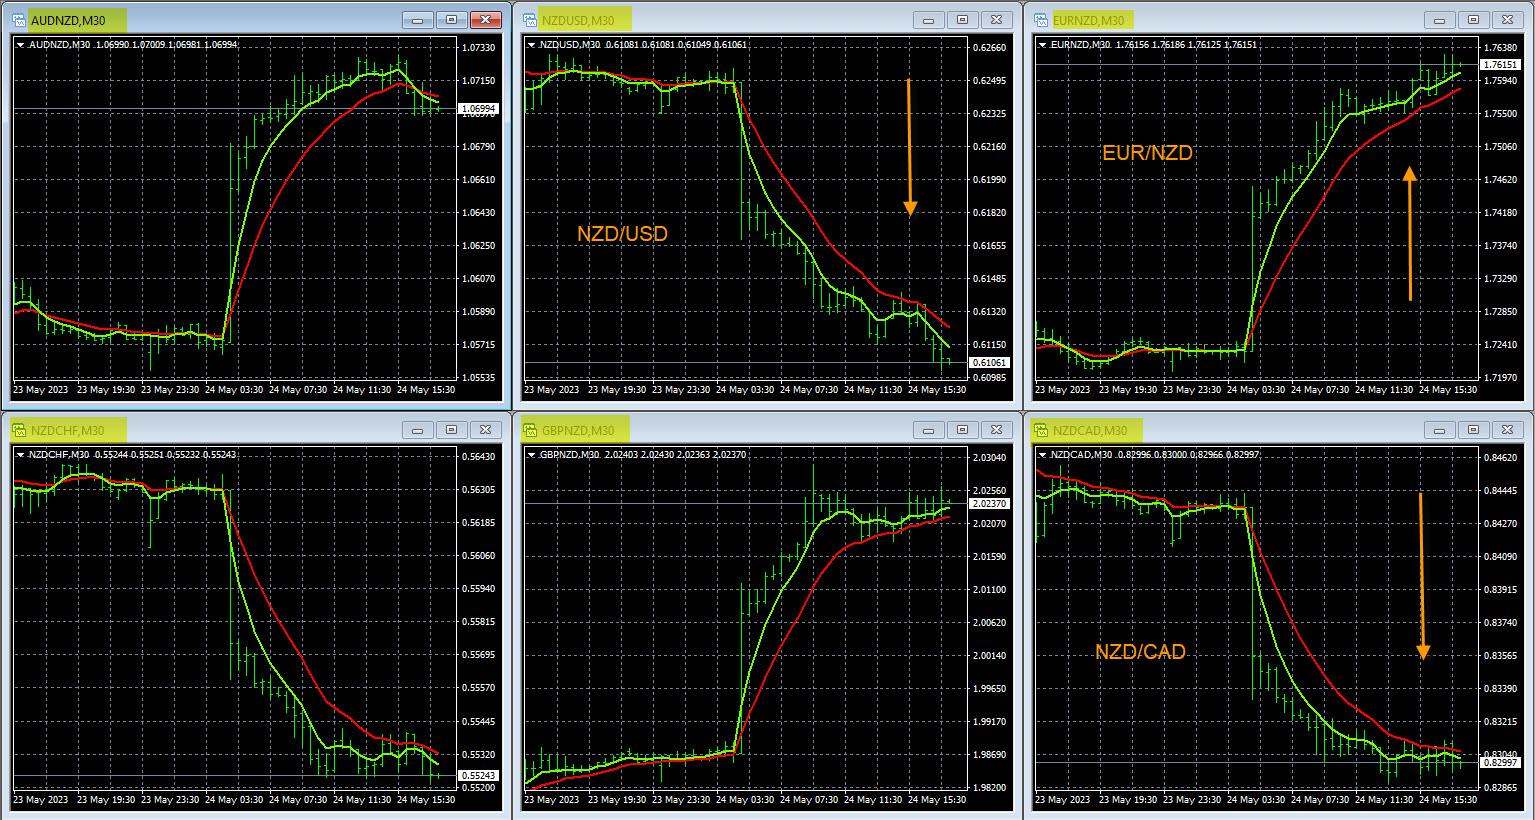Close the AUDNZD,M30 chart window
The height and width of the screenshot is (820, 1535).
[486, 20]
